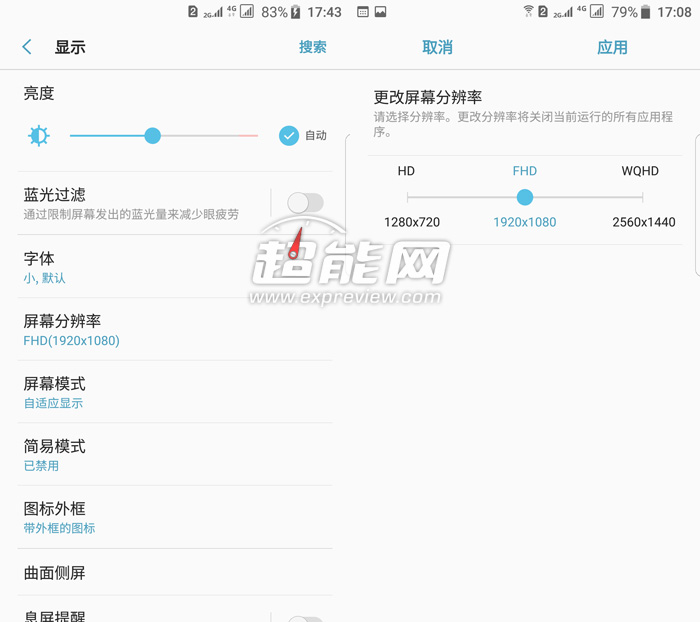Tap the 17:43 clock in status bar
The image size is (700, 622).
tap(324, 12)
